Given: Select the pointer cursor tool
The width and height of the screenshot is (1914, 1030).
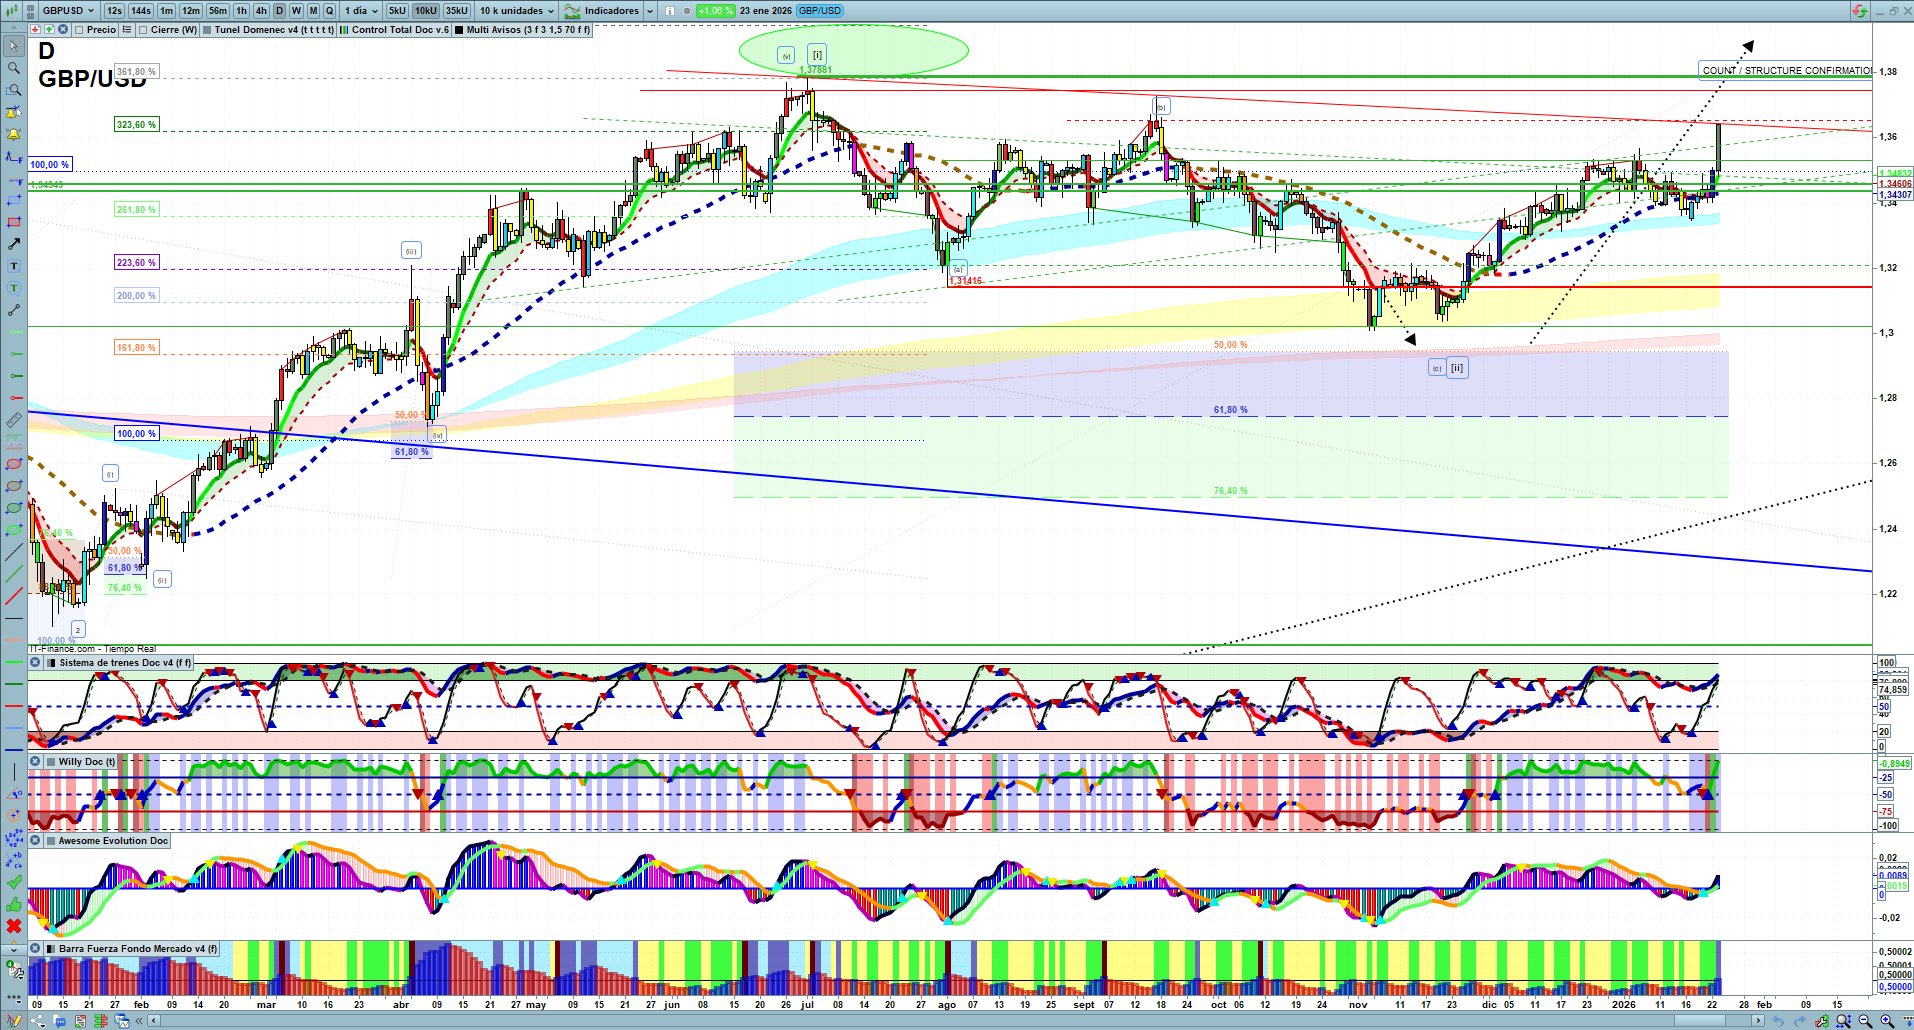Looking at the screenshot, I should point(14,46).
